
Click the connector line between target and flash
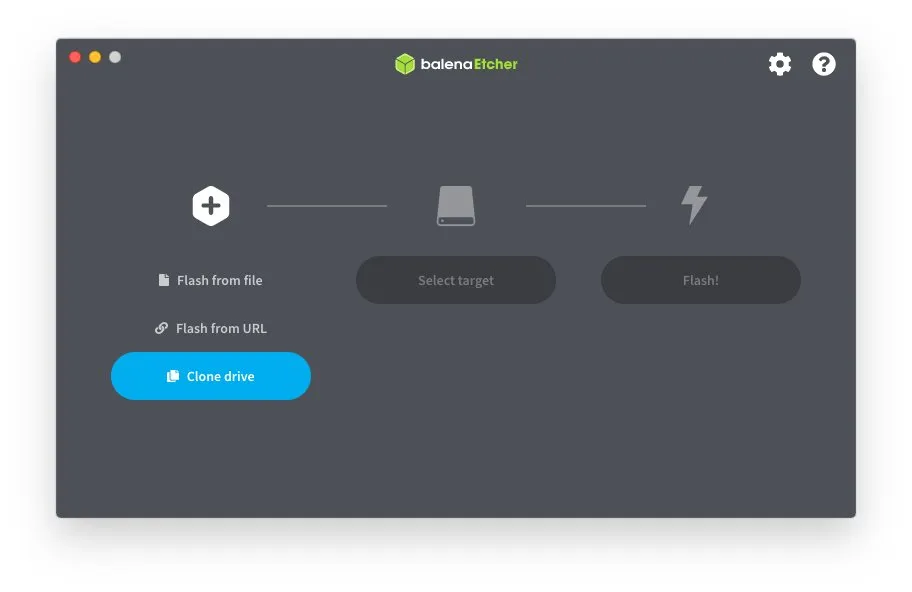586,206
